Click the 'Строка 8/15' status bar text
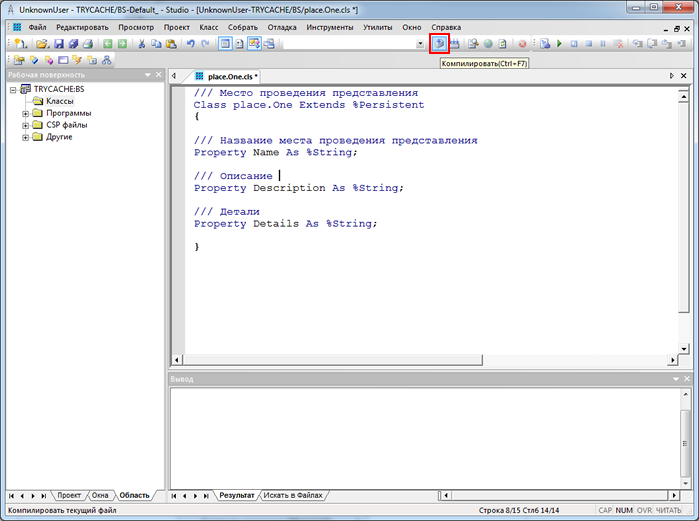 (498, 510)
